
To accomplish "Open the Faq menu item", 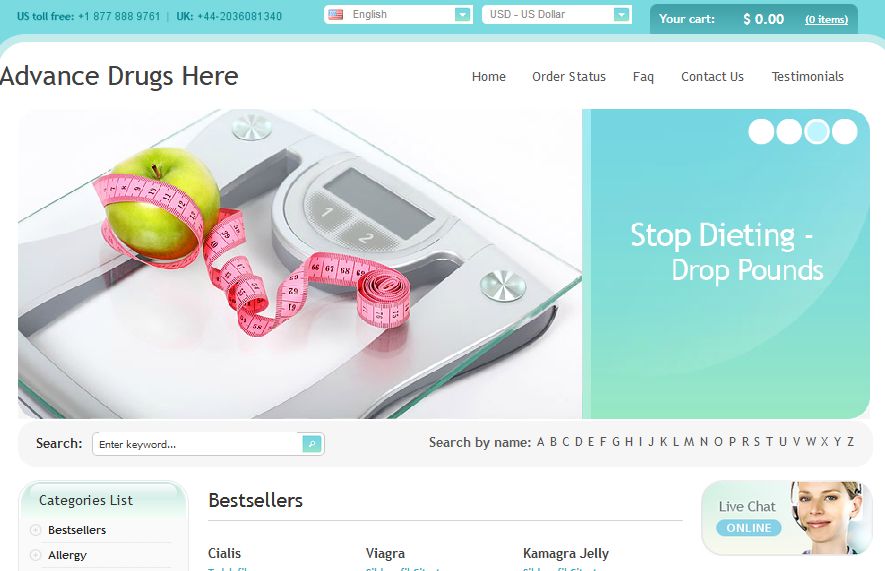I will point(643,77).
